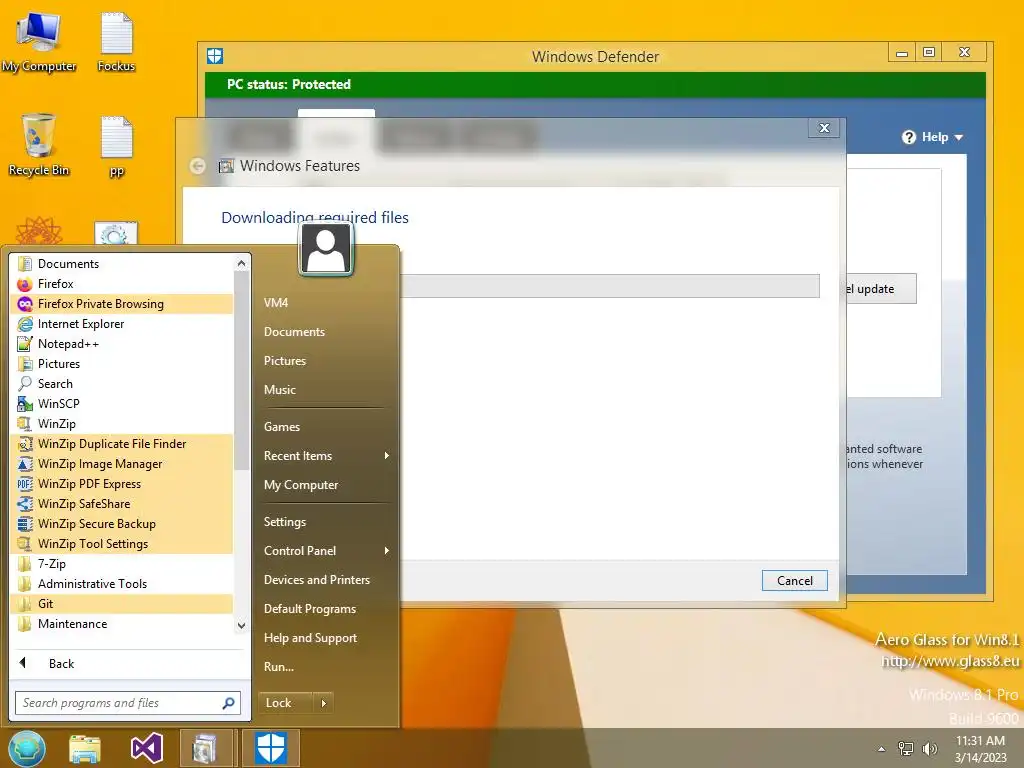
Task: Open Firefox from the programs list
Action: click(122, 283)
